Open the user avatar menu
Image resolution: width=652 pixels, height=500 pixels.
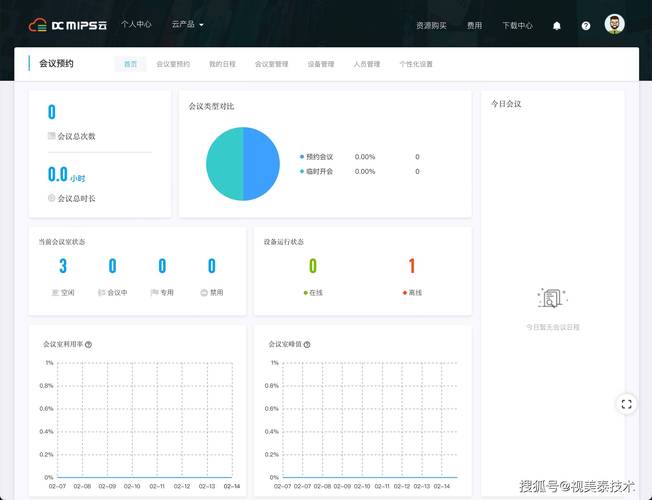coord(614,24)
